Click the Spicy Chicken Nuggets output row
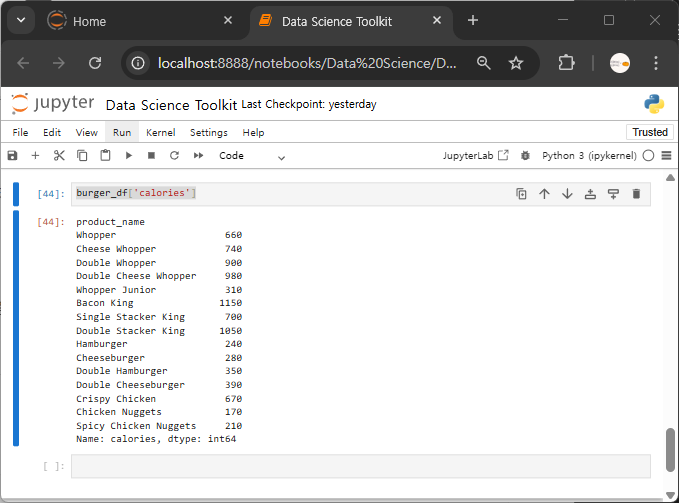The width and height of the screenshot is (679, 503). (x=159, y=426)
